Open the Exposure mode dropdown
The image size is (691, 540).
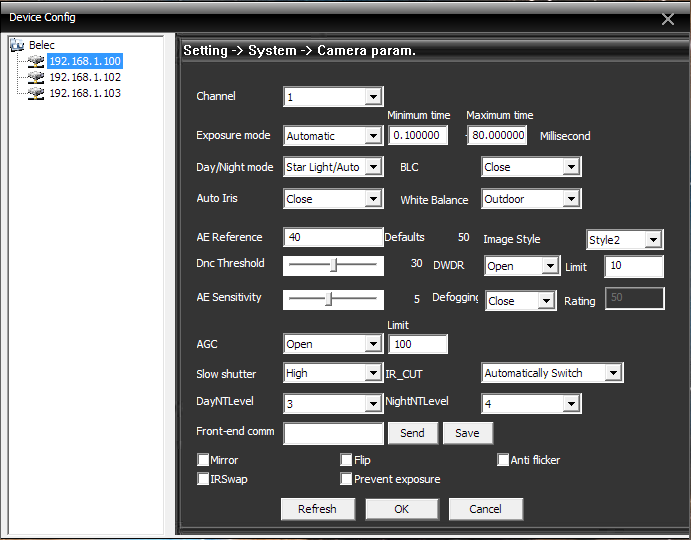(334, 136)
